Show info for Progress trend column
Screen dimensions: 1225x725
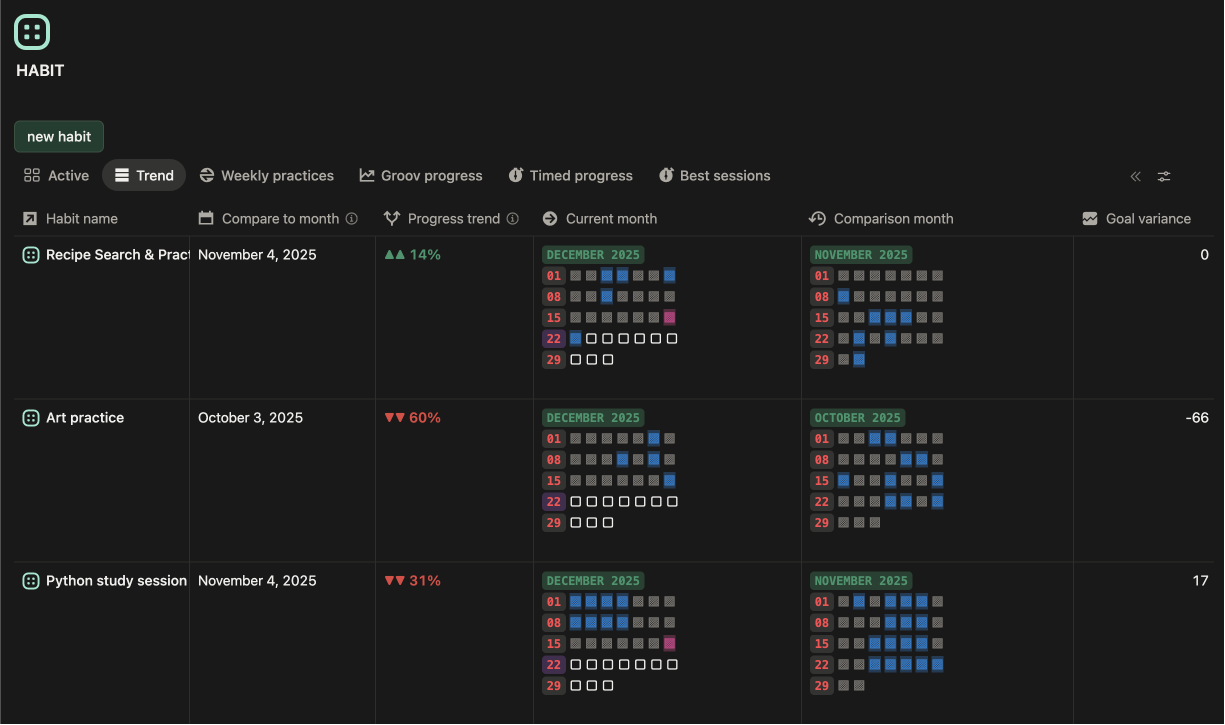(x=513, y=219)
